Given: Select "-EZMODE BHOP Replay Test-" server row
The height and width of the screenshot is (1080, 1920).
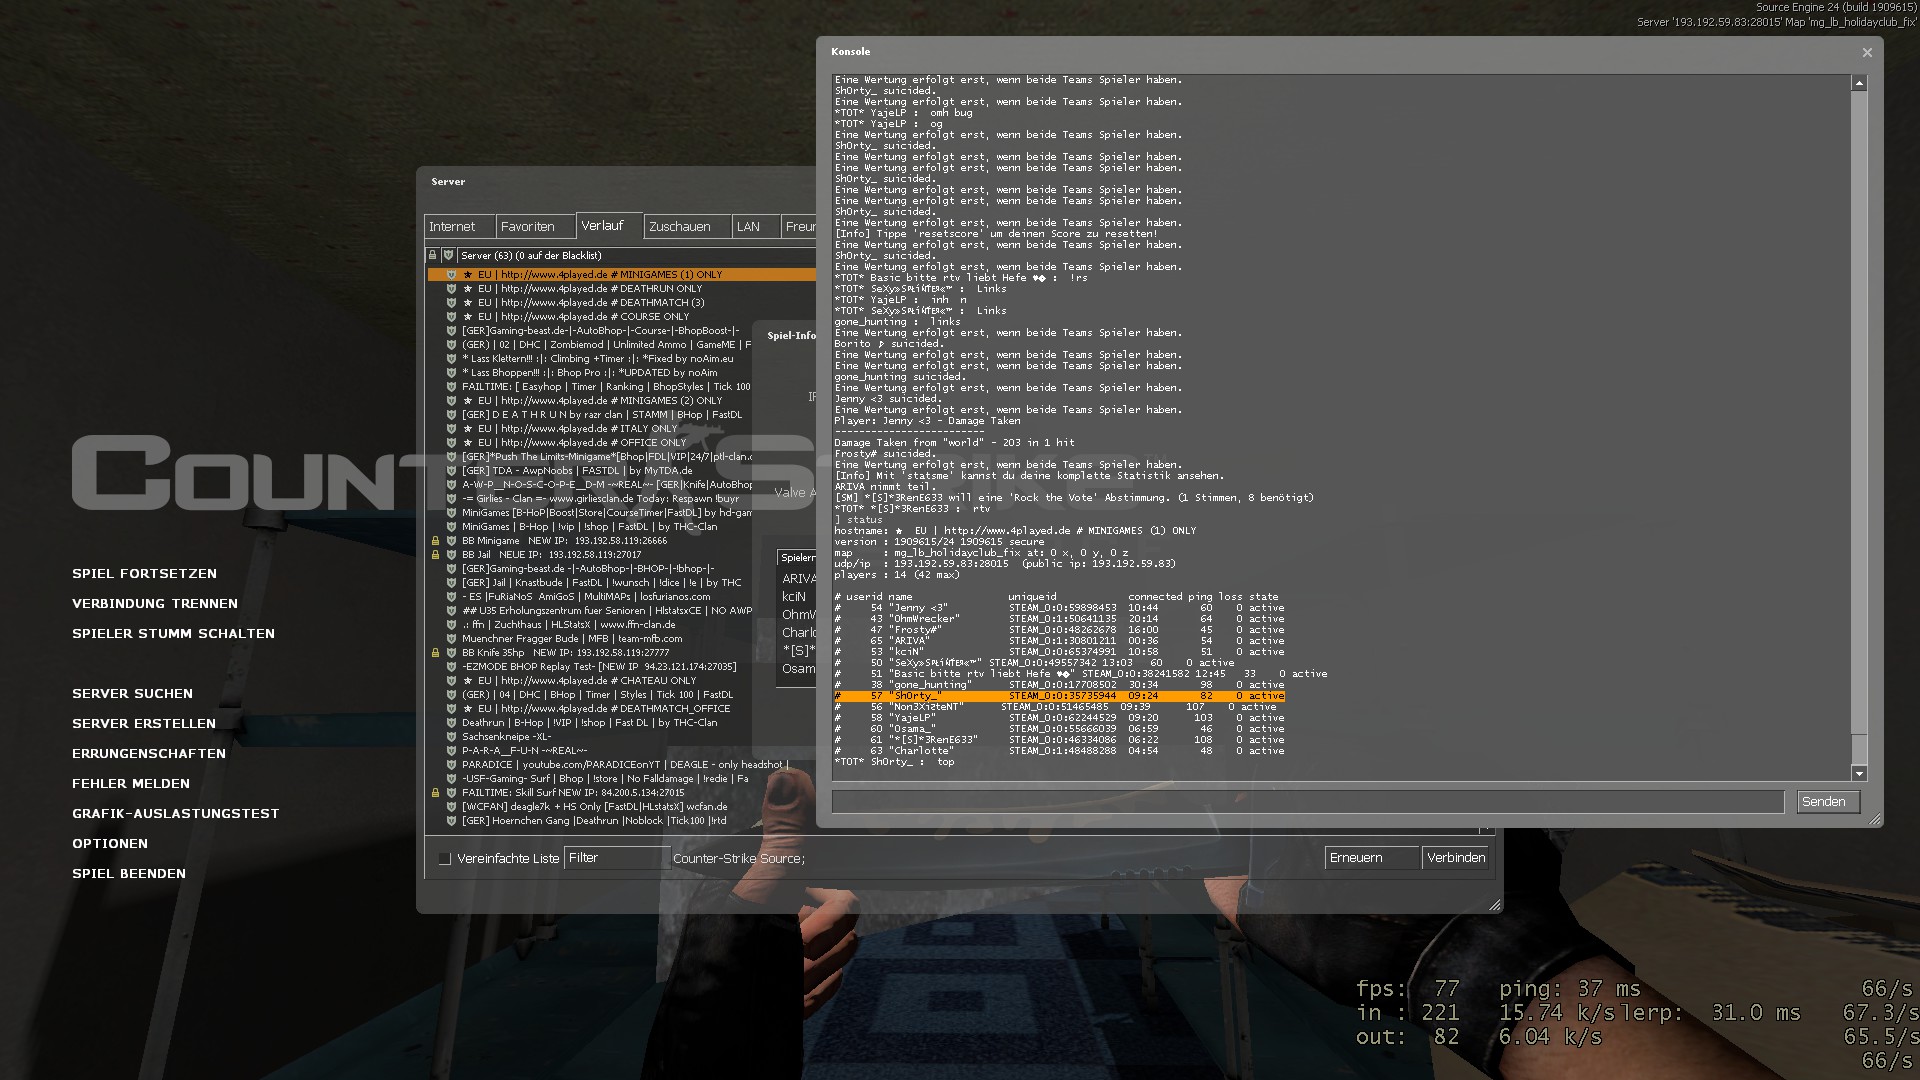Looking at the screenshot, I should (622, 666).
